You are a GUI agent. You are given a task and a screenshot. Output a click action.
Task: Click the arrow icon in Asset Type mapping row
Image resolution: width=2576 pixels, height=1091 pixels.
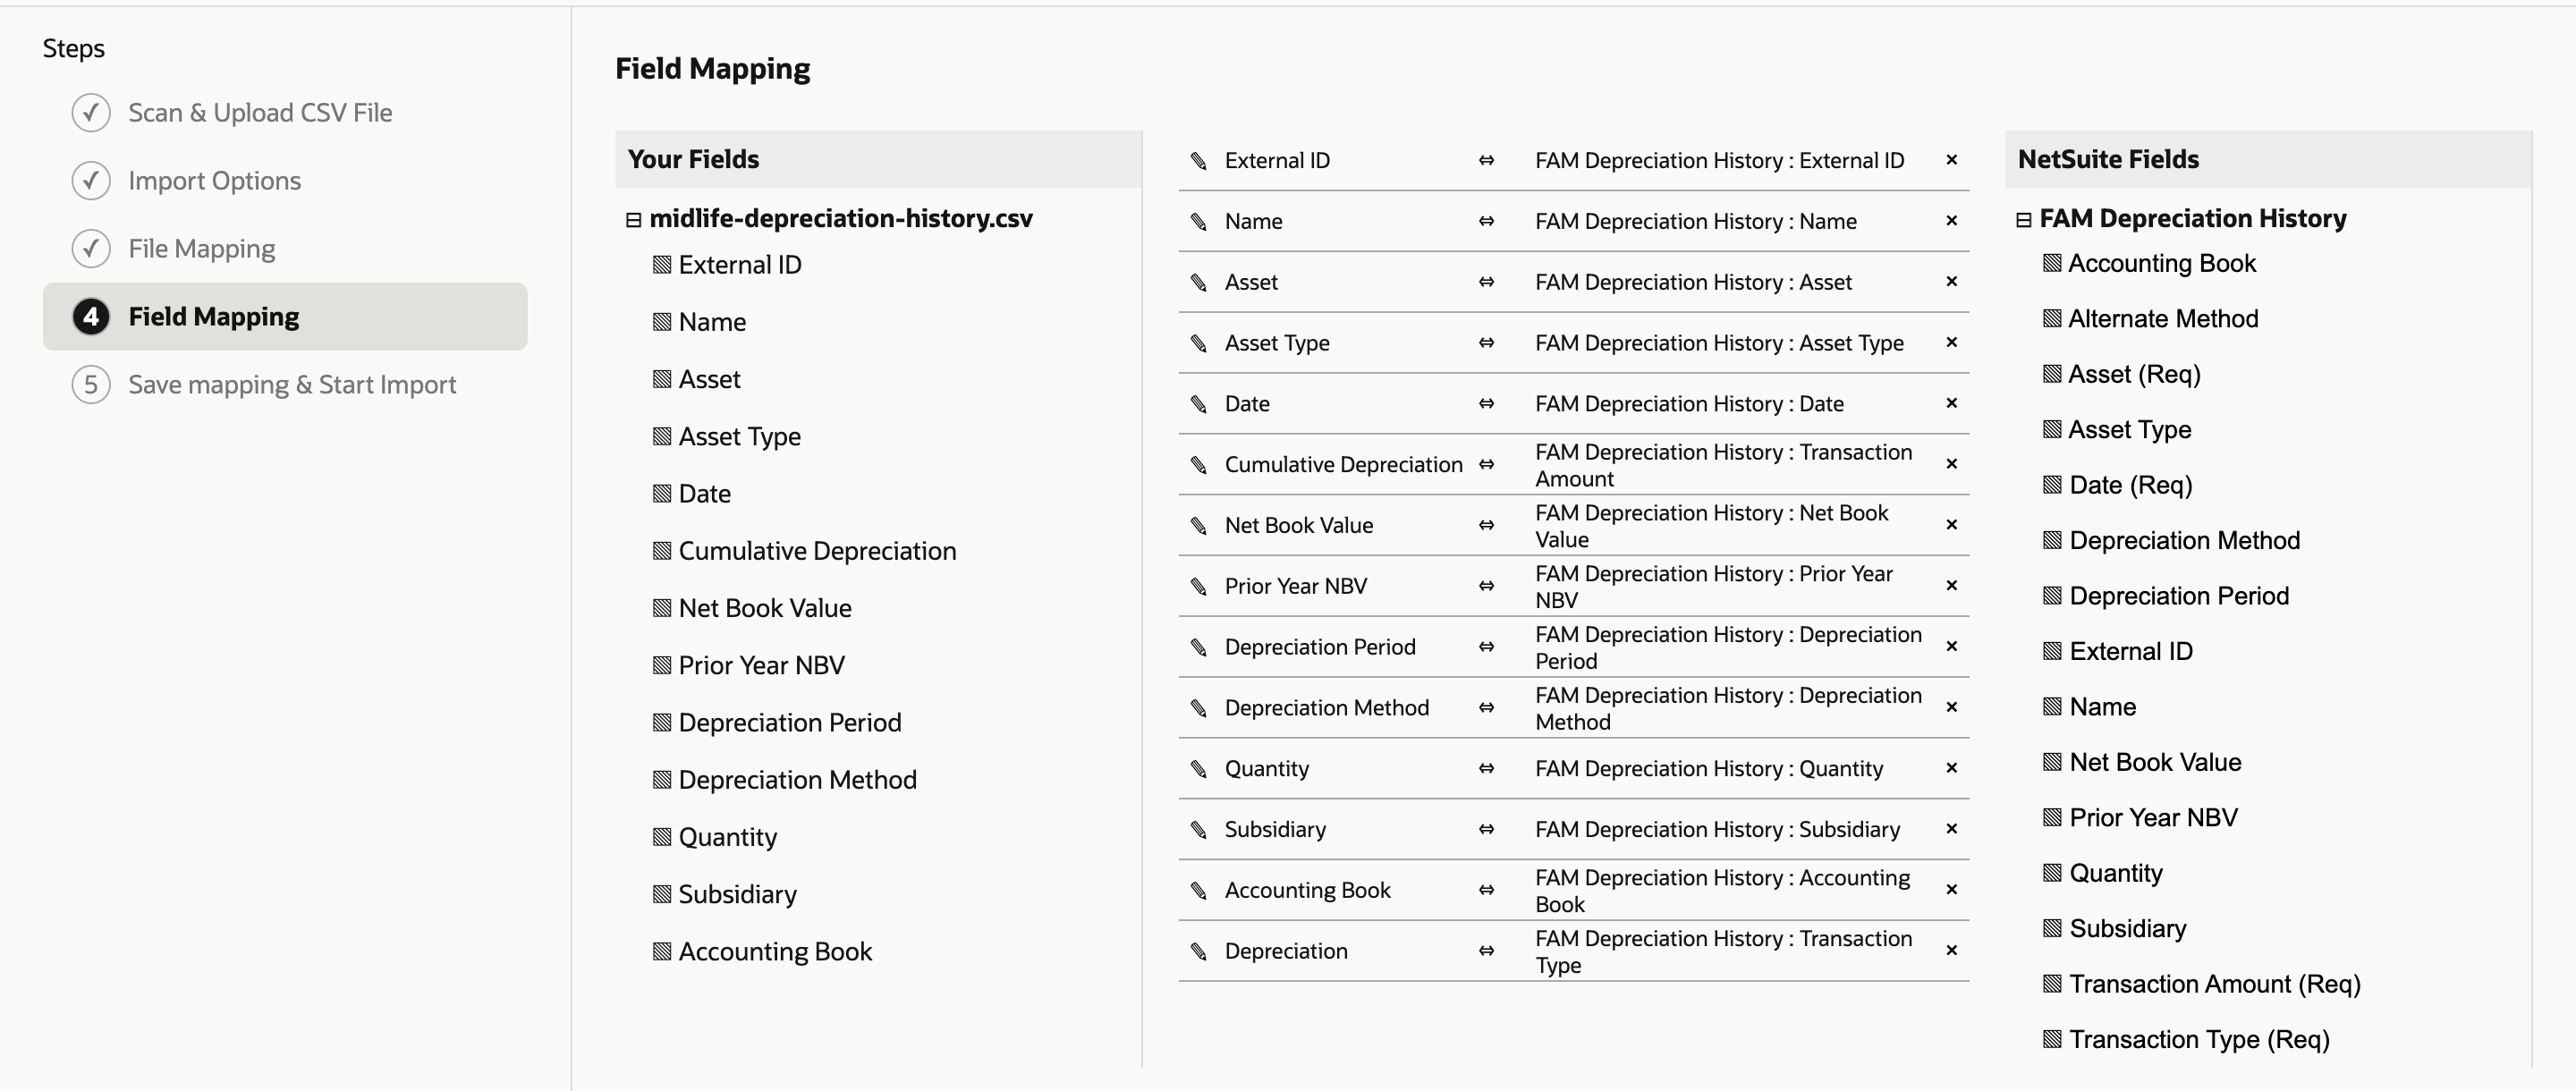tap(1486, 343)
